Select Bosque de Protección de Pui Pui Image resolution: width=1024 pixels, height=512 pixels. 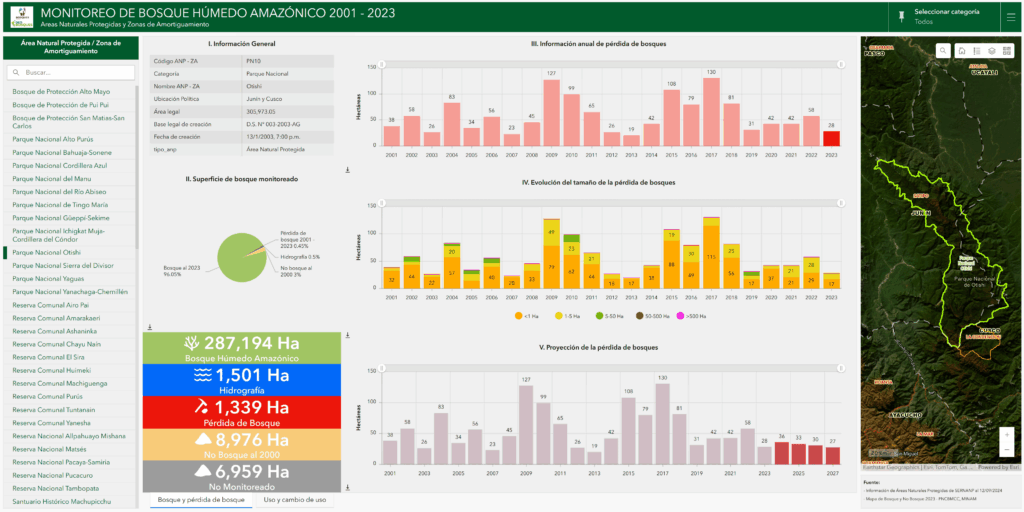coord(71,104)
